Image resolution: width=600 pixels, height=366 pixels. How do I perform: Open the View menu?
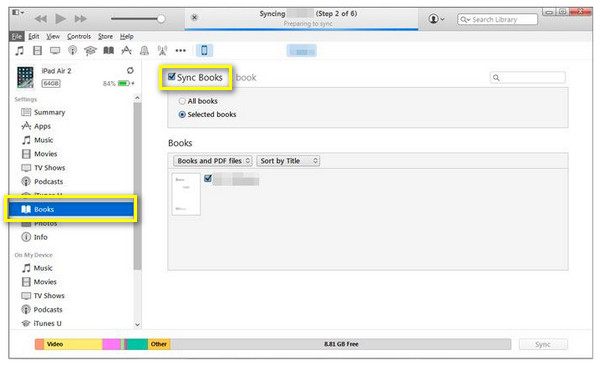(x=53, y=36)
